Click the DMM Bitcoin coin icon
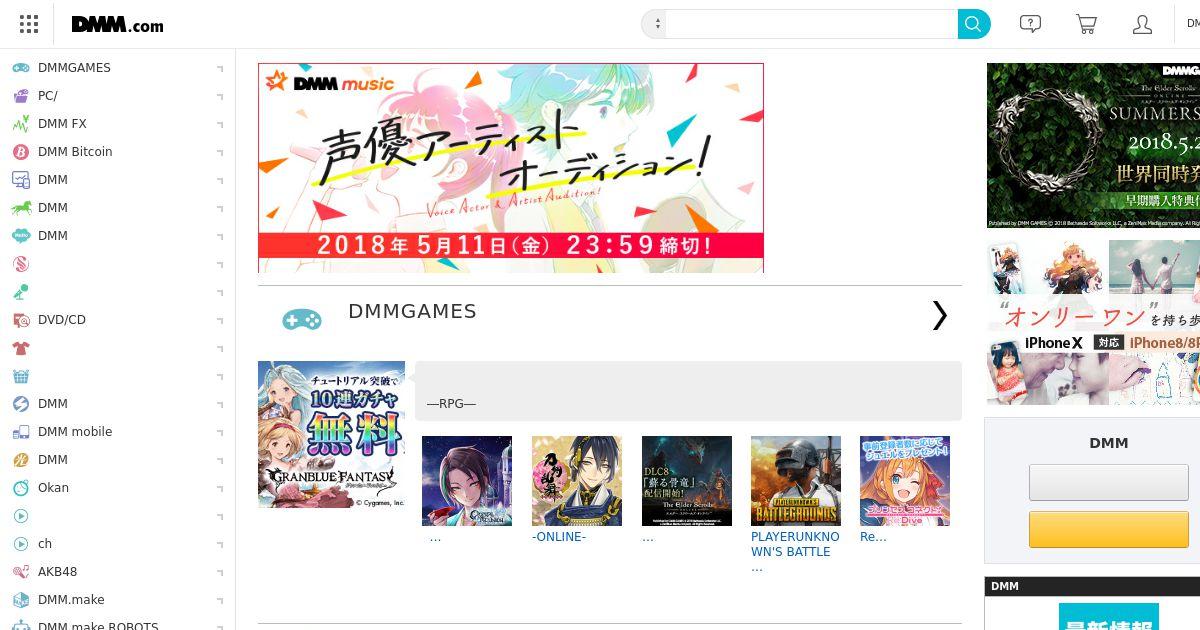Viewport: 1200px width, 630px height. pos(21,152)
